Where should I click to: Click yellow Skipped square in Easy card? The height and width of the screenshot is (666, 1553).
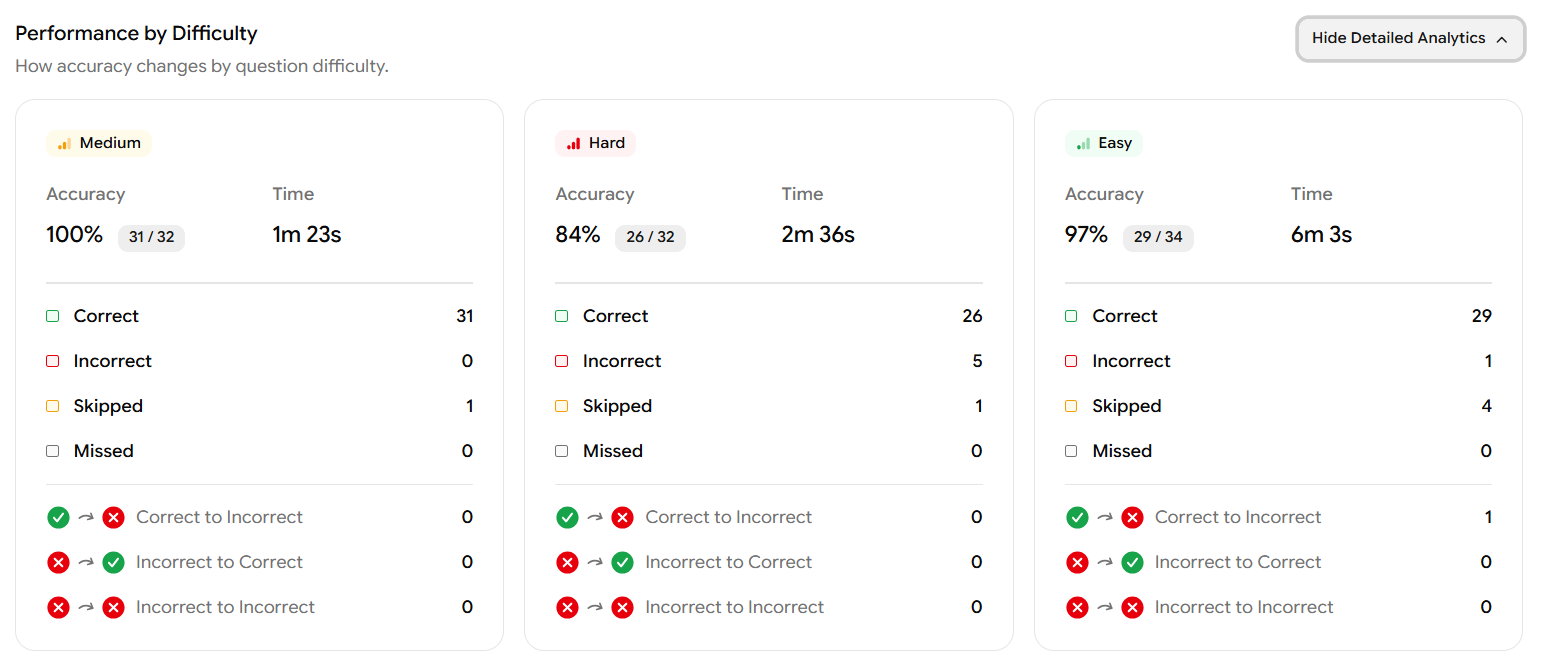point(1071,406)
